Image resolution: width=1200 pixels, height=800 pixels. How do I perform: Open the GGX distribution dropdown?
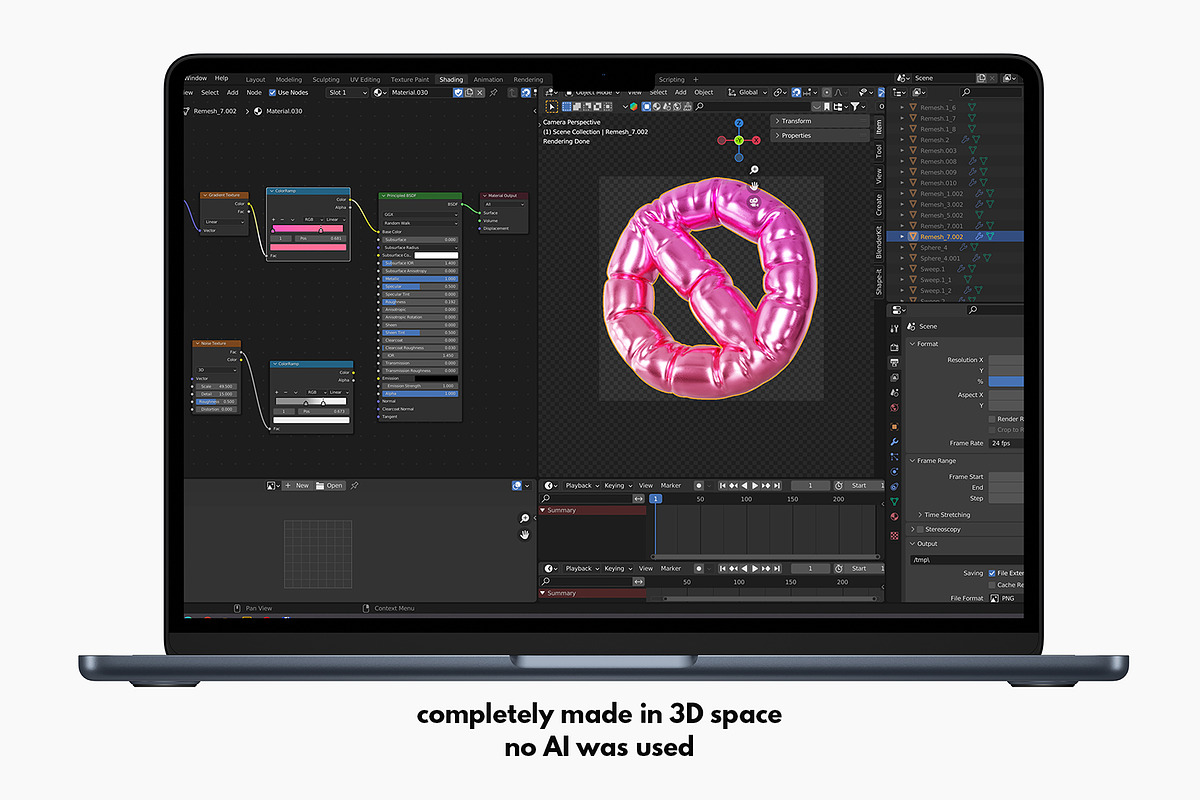[x=420, y=214]
